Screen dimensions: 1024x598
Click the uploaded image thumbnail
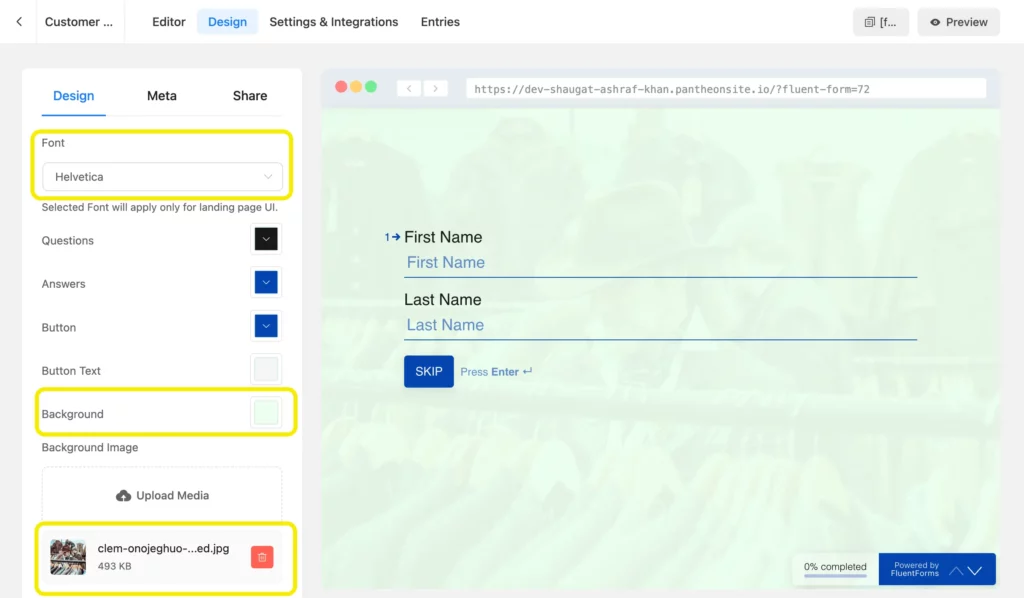68,557
